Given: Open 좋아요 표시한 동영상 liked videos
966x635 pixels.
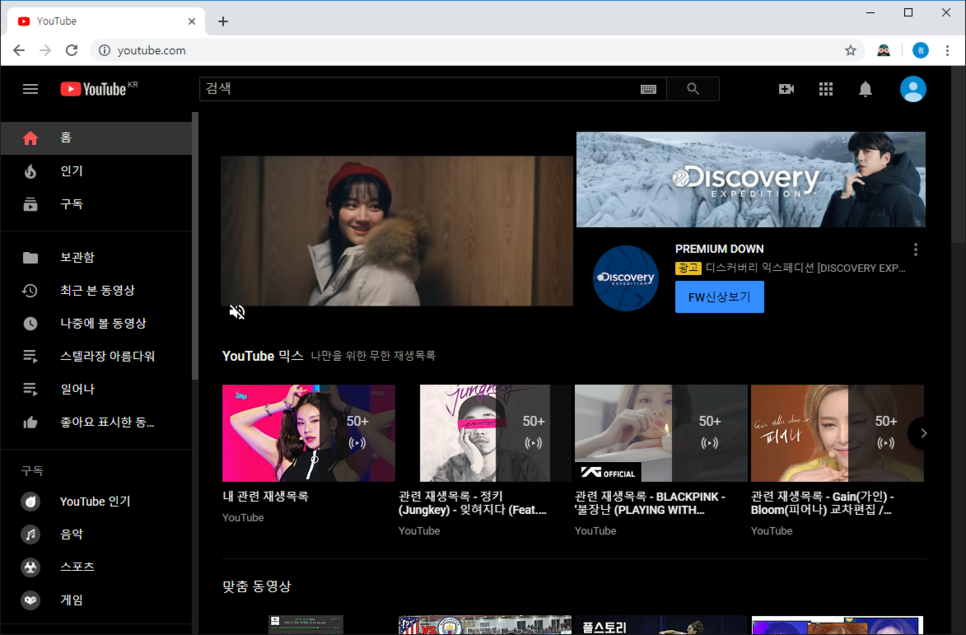Looking at the screenshot, I should (96, 422).
